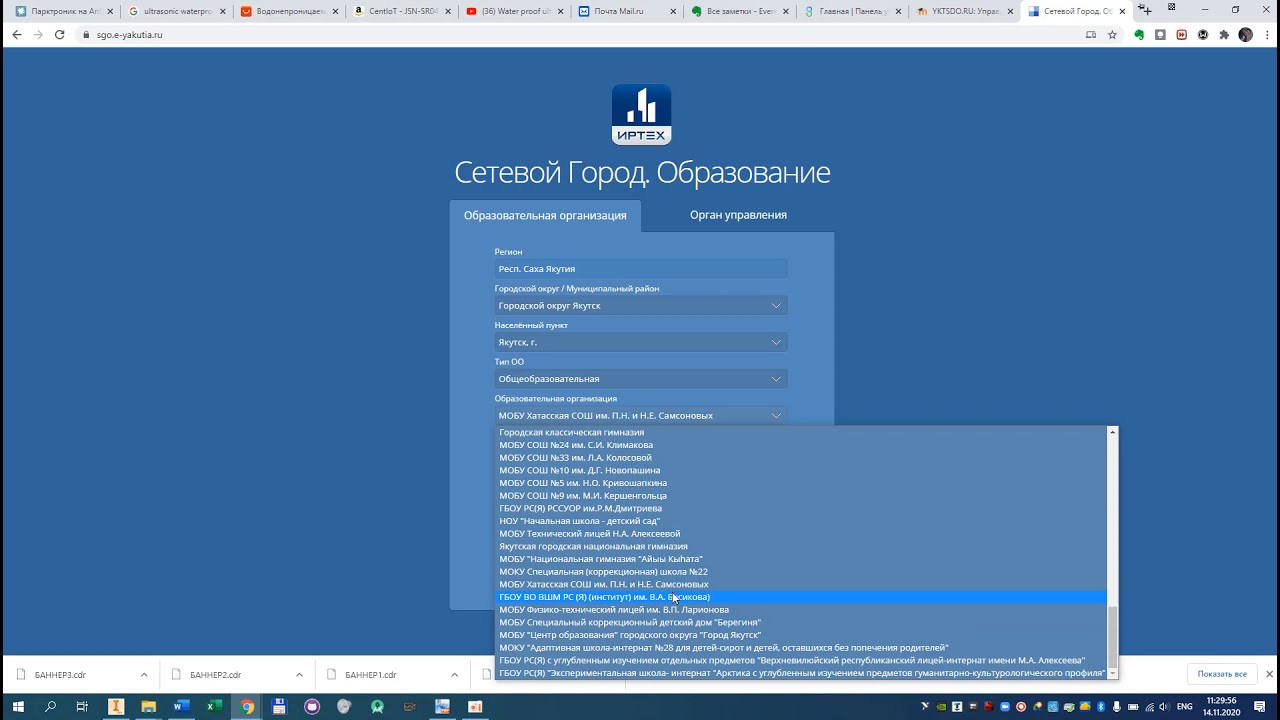Screen dimensions: 1280x720
Task: Open БАННЕР2.cdr download options arrow
Action: pyautogui.click(x=299, y=675)
